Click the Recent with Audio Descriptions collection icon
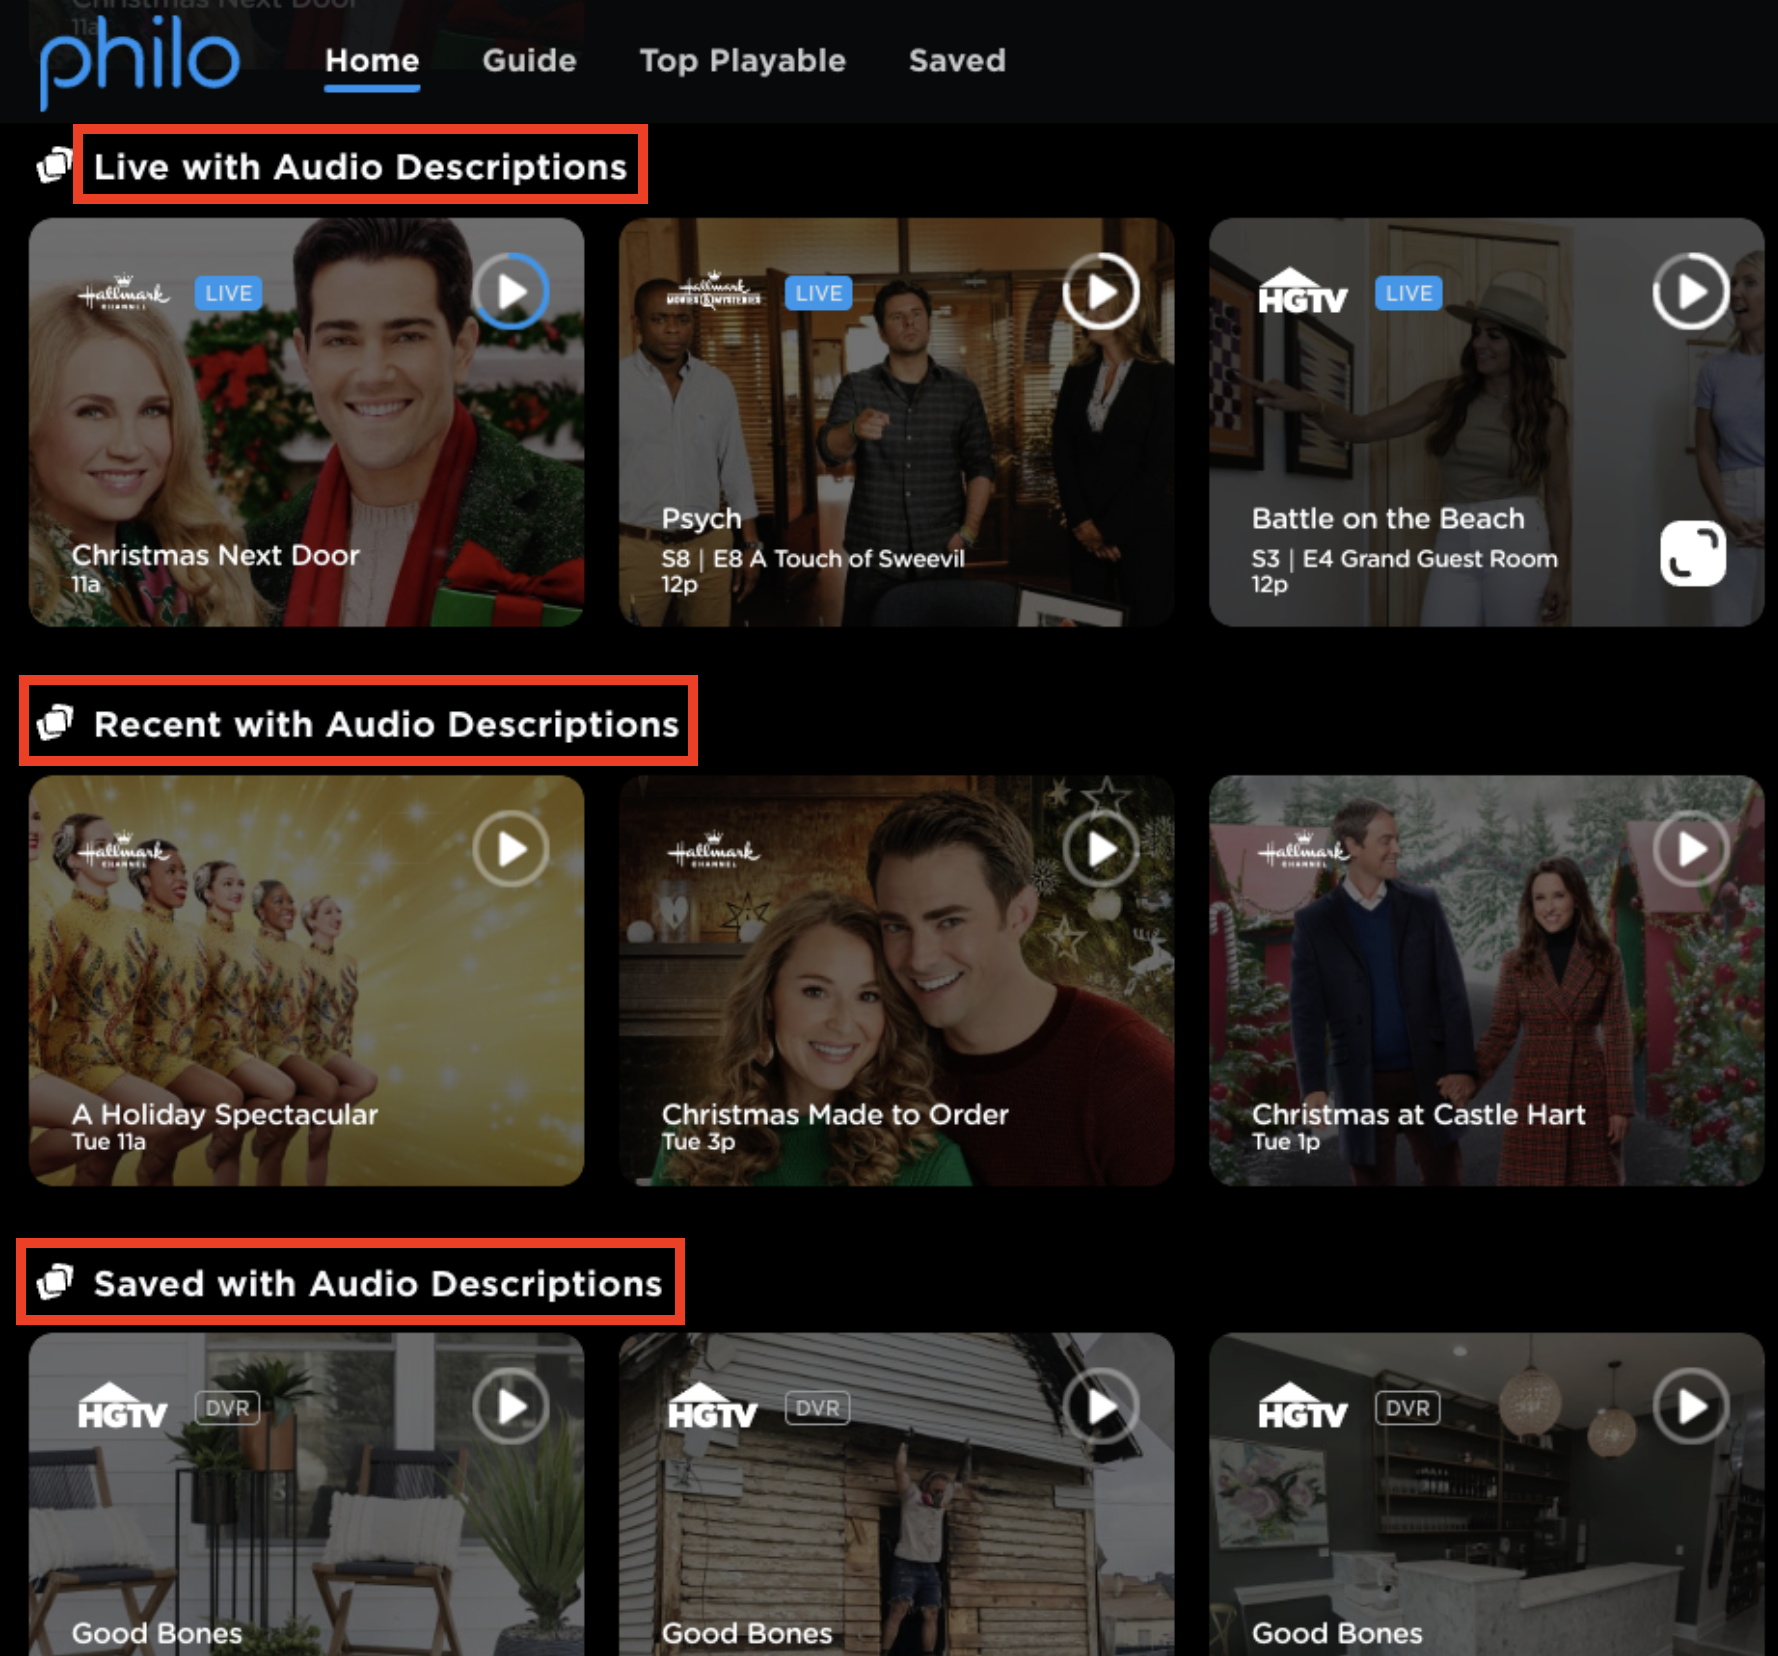Screen dimensions: 1778x1656 (x=55, y=722)
